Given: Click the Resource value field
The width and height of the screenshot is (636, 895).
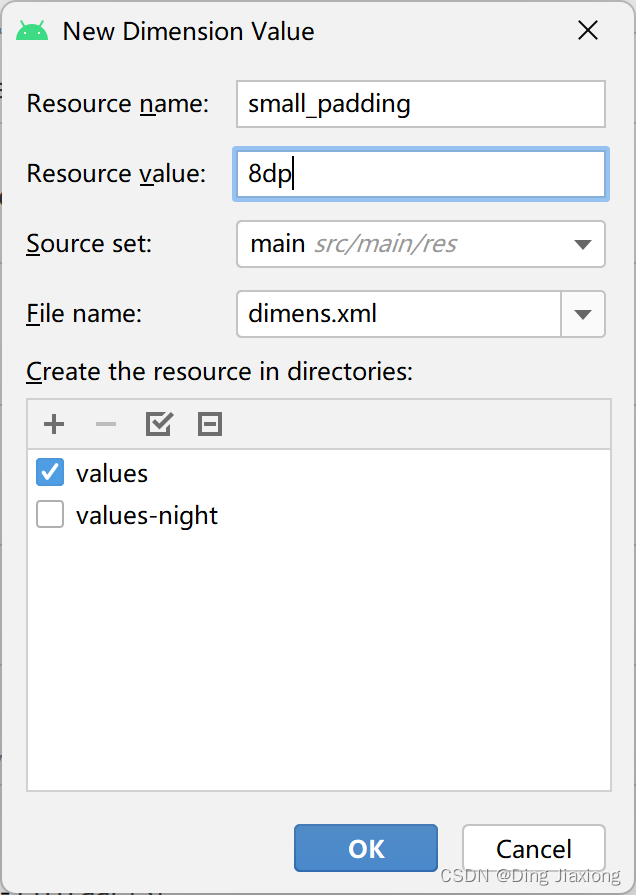Looking at the screenshot, I should click(421, 174).
